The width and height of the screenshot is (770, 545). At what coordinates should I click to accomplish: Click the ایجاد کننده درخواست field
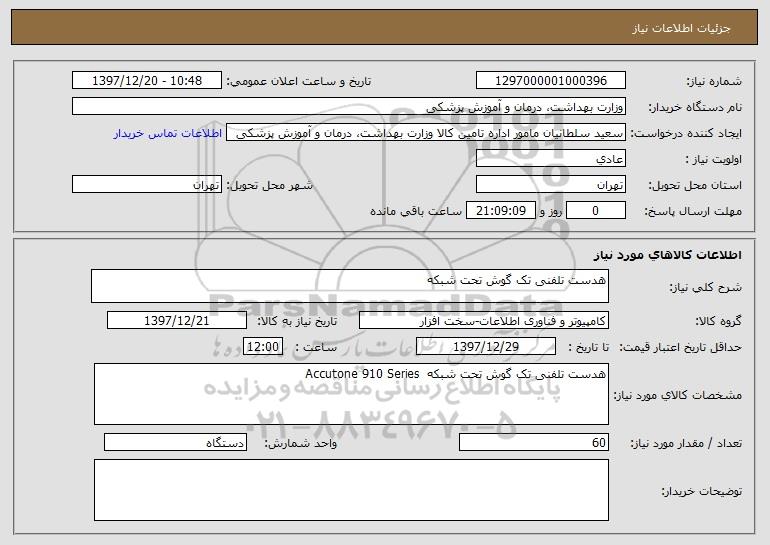(x=426, y=133)
